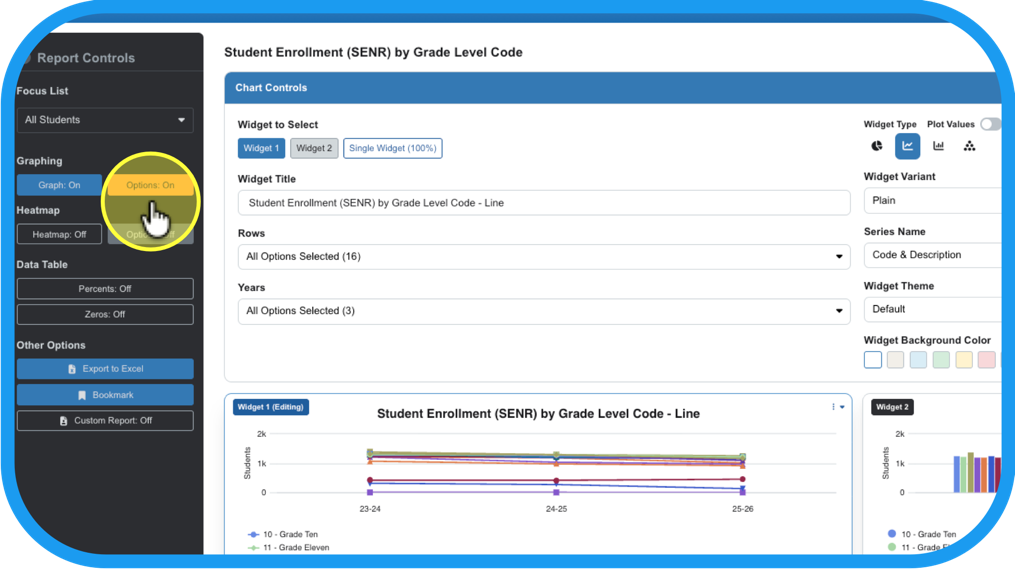1015x569 pixels.
Task: Select the scatter plot widget type
Action: pos(969,146)
